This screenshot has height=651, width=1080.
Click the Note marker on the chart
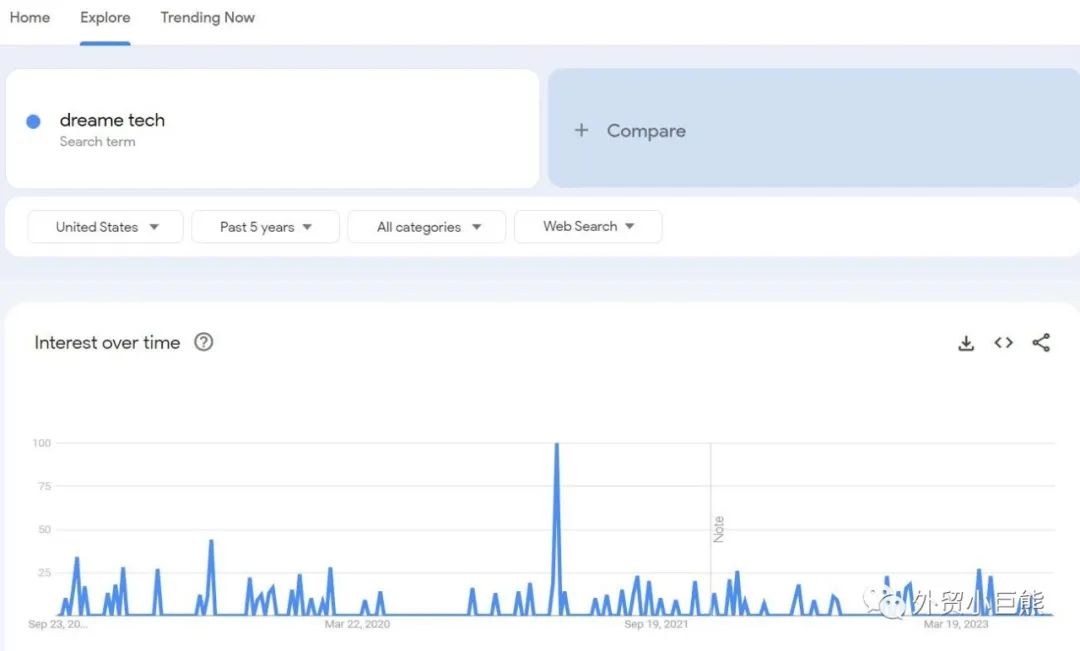pos(718,529)
